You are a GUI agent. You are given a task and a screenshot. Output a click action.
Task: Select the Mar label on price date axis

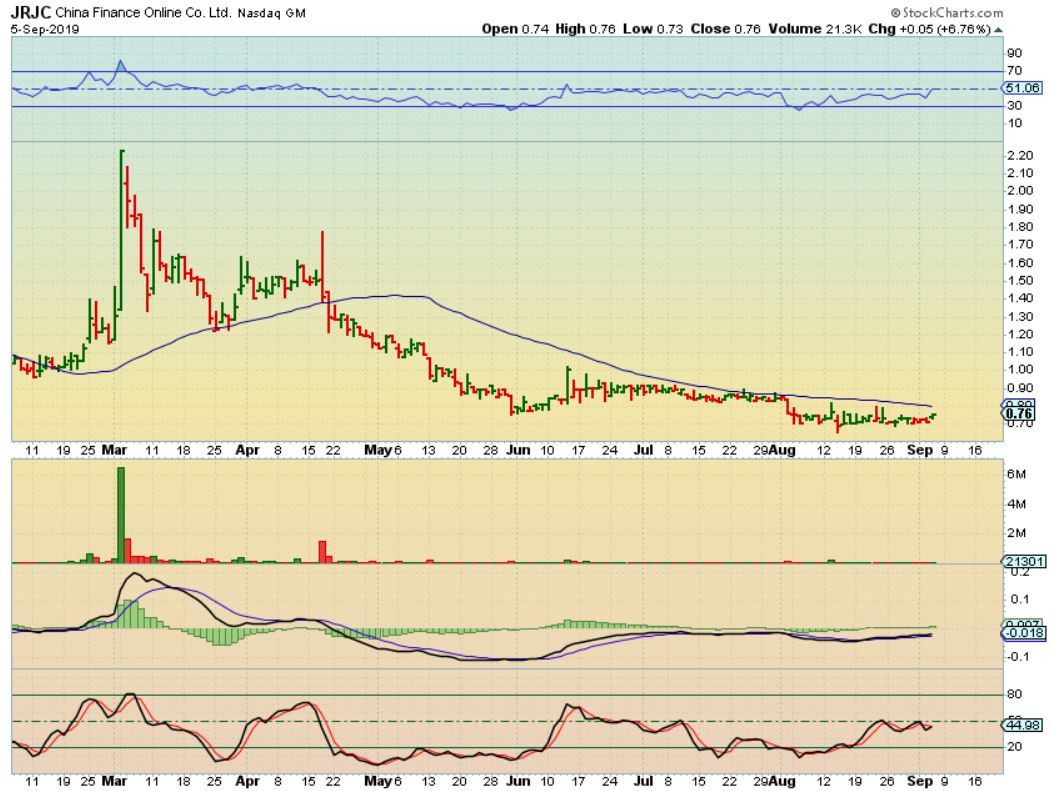click(111, 451)
